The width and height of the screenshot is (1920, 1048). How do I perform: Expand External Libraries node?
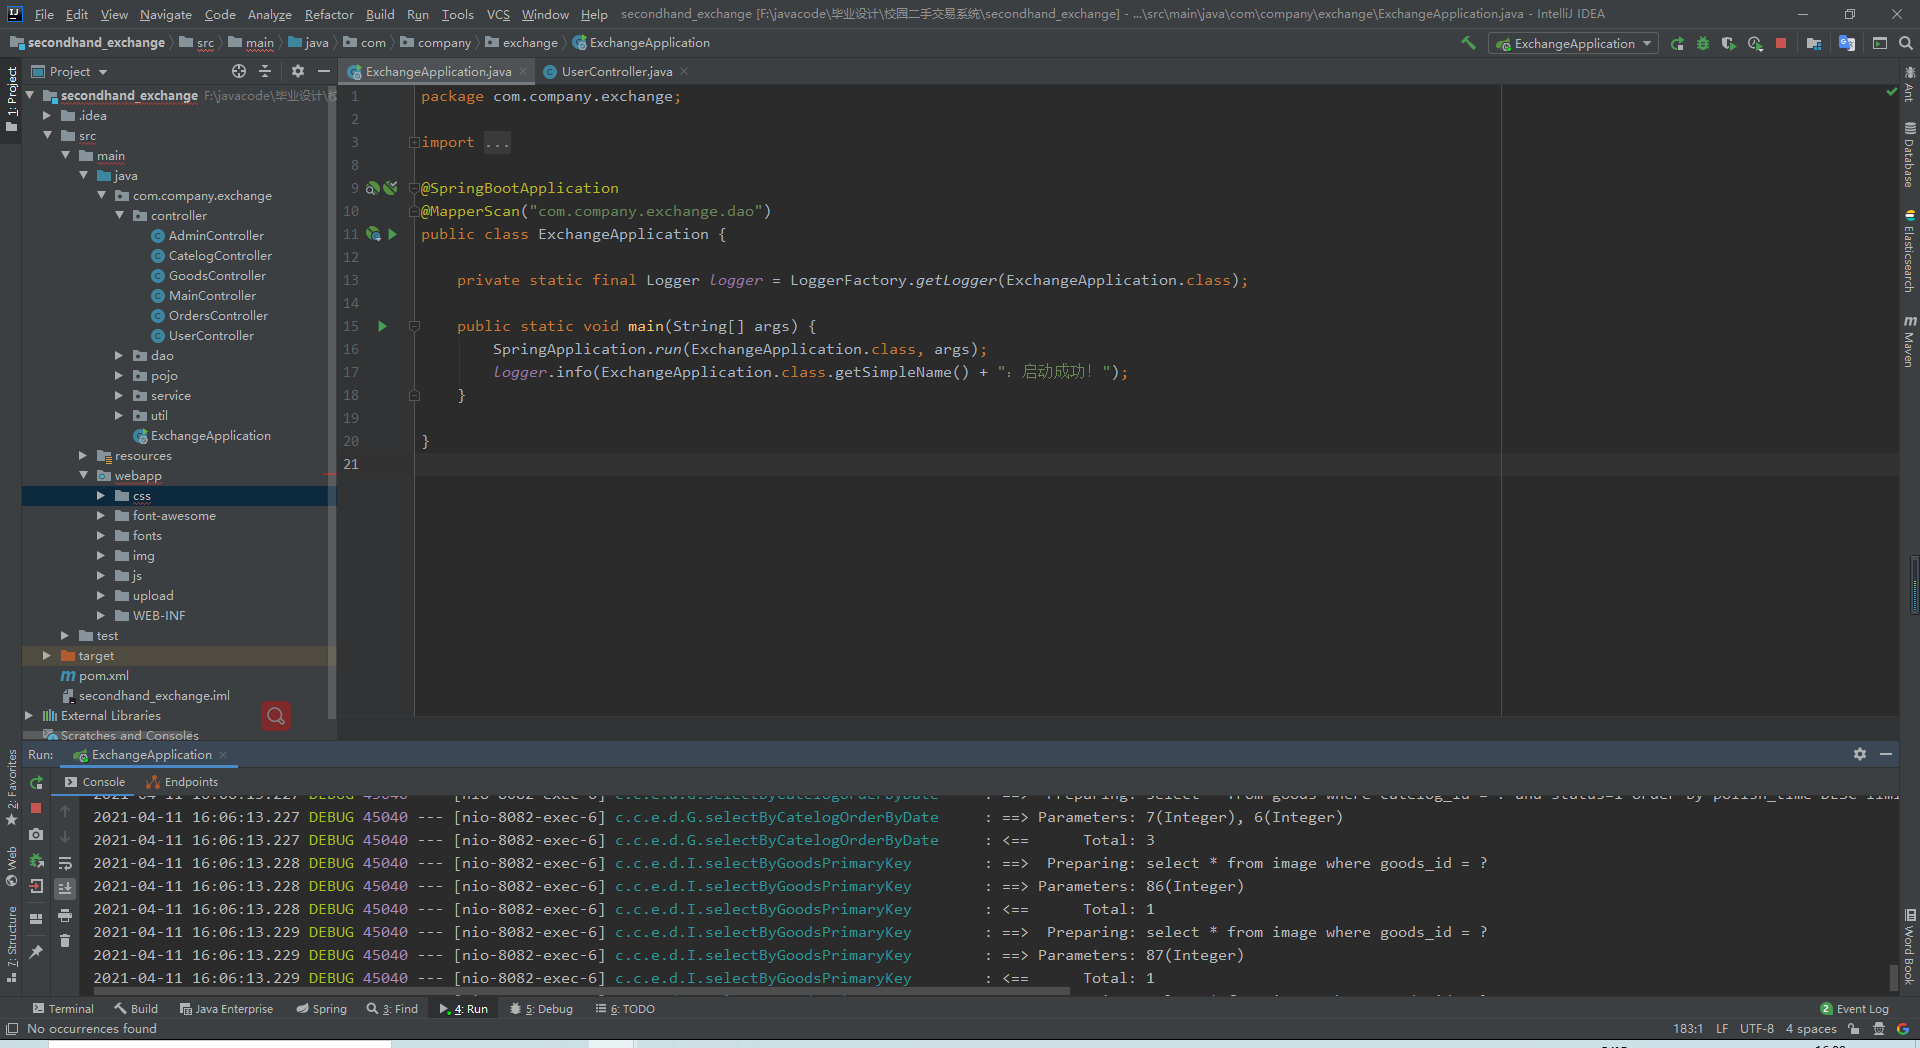click(29, 715)
